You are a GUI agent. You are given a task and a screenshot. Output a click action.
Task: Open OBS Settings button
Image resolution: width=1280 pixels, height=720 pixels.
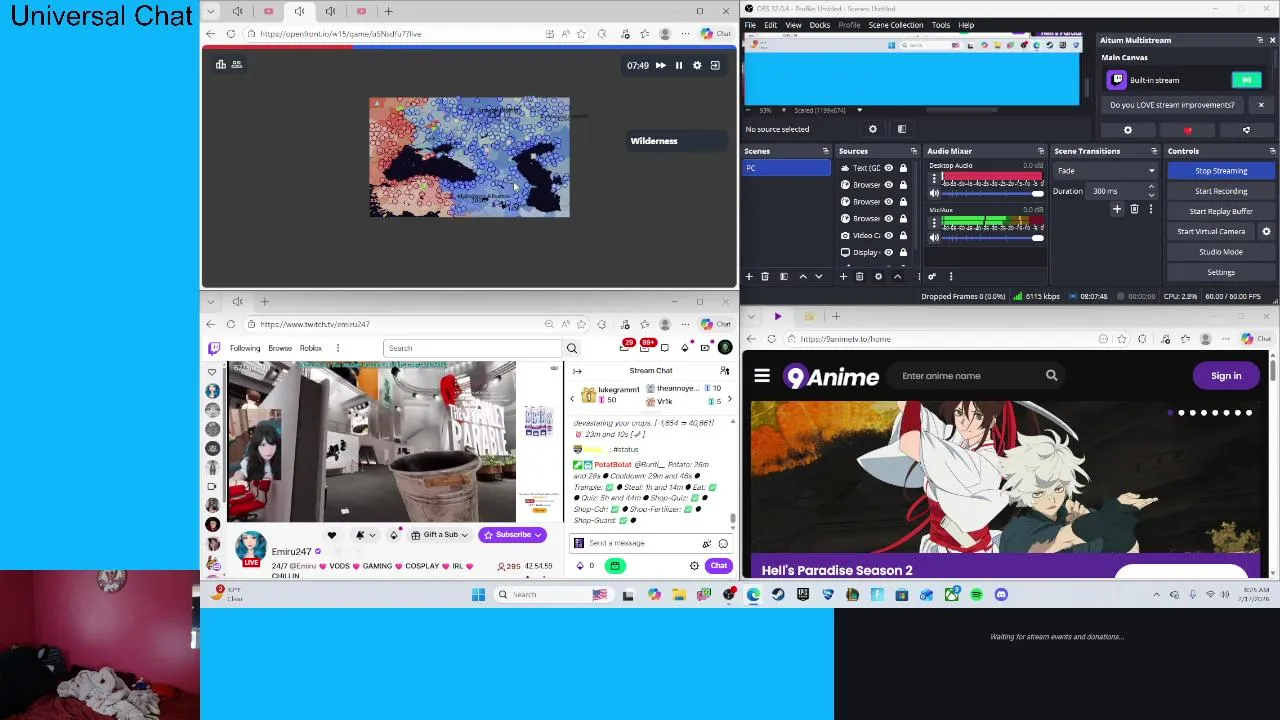pos(1221,272)
